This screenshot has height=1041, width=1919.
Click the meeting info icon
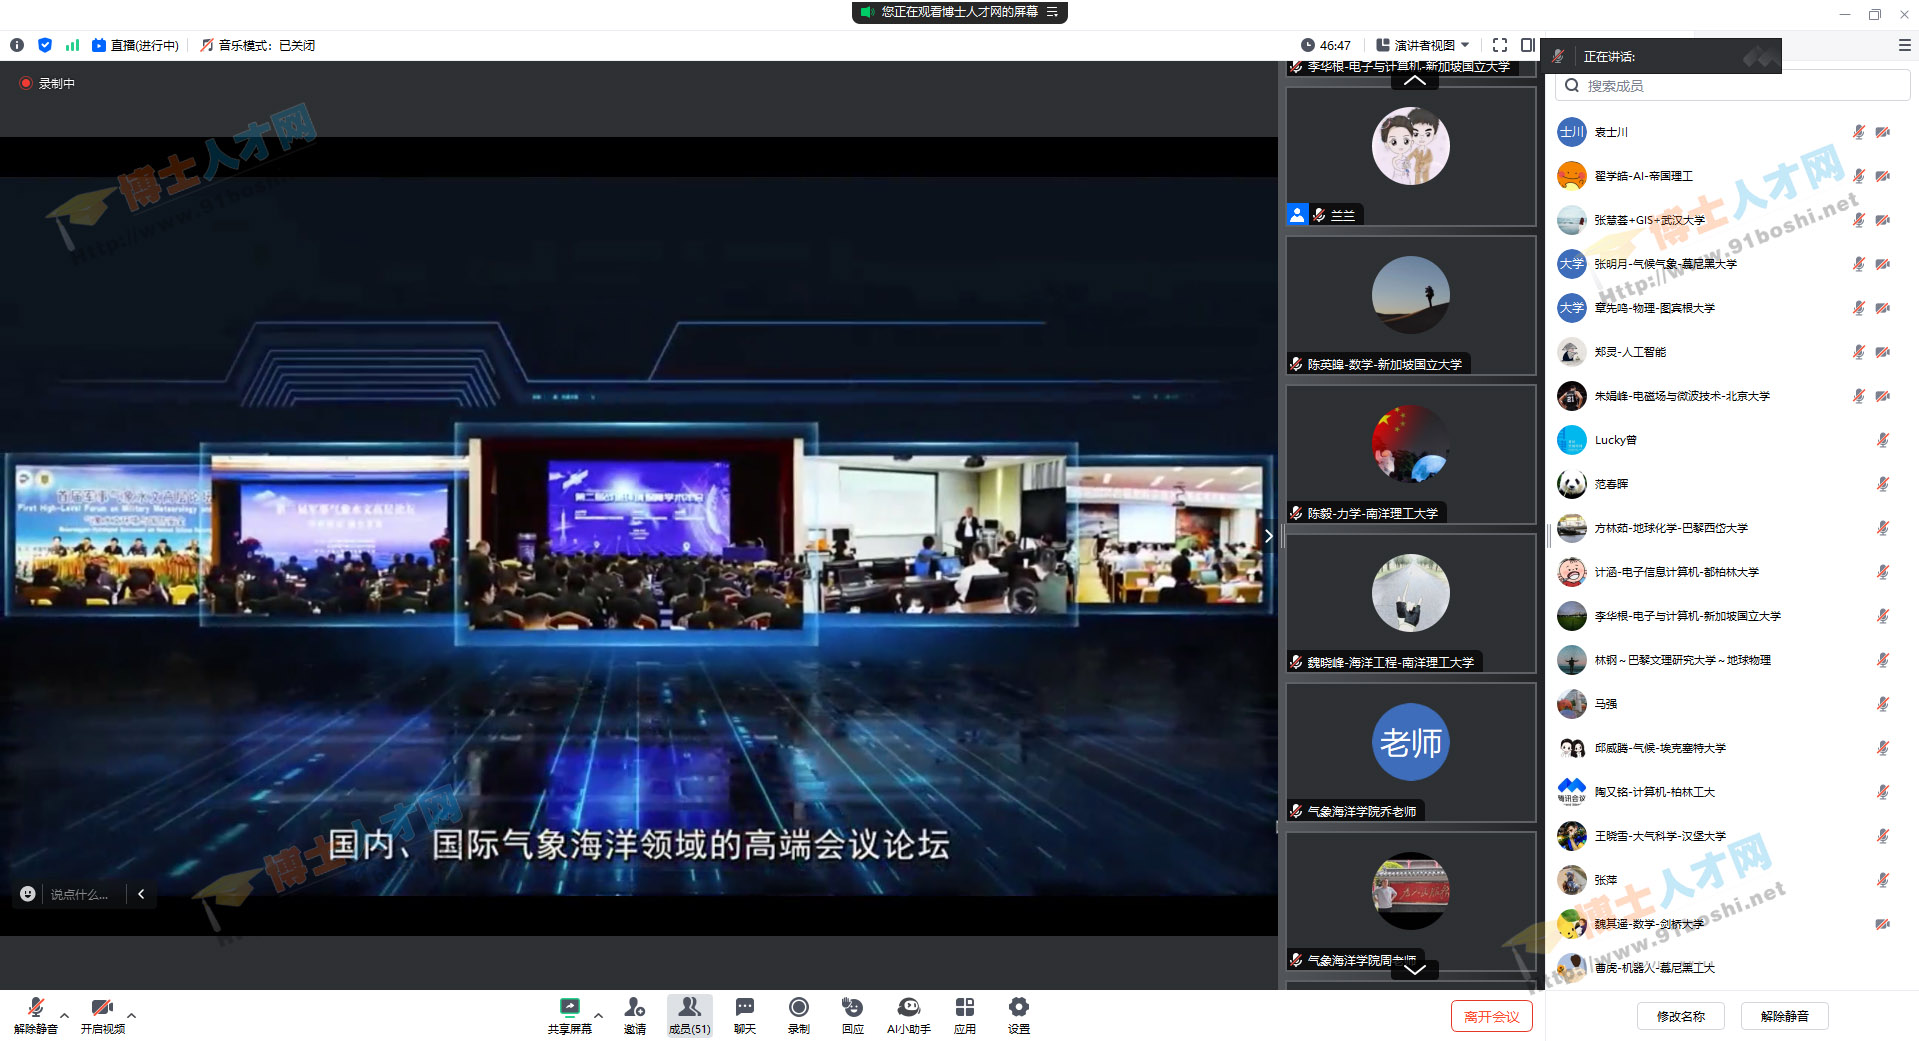(17, 45)
